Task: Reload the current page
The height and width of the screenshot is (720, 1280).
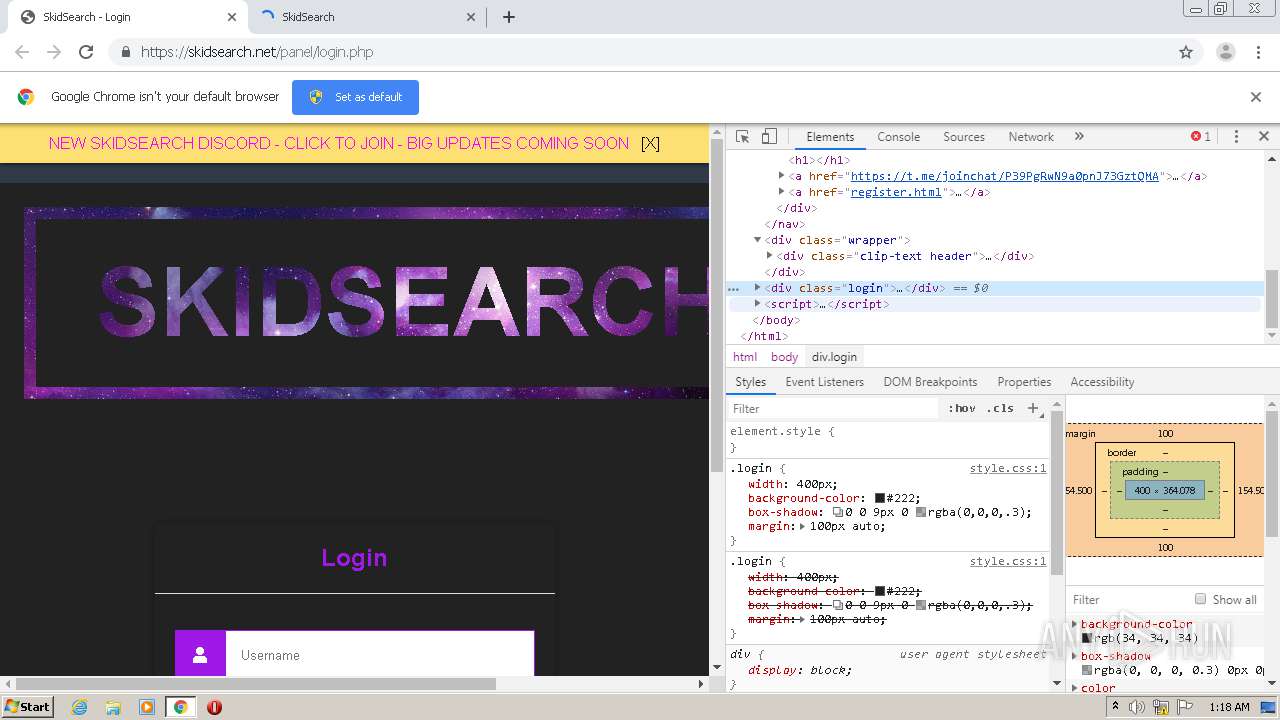Action: pos(86,52)
